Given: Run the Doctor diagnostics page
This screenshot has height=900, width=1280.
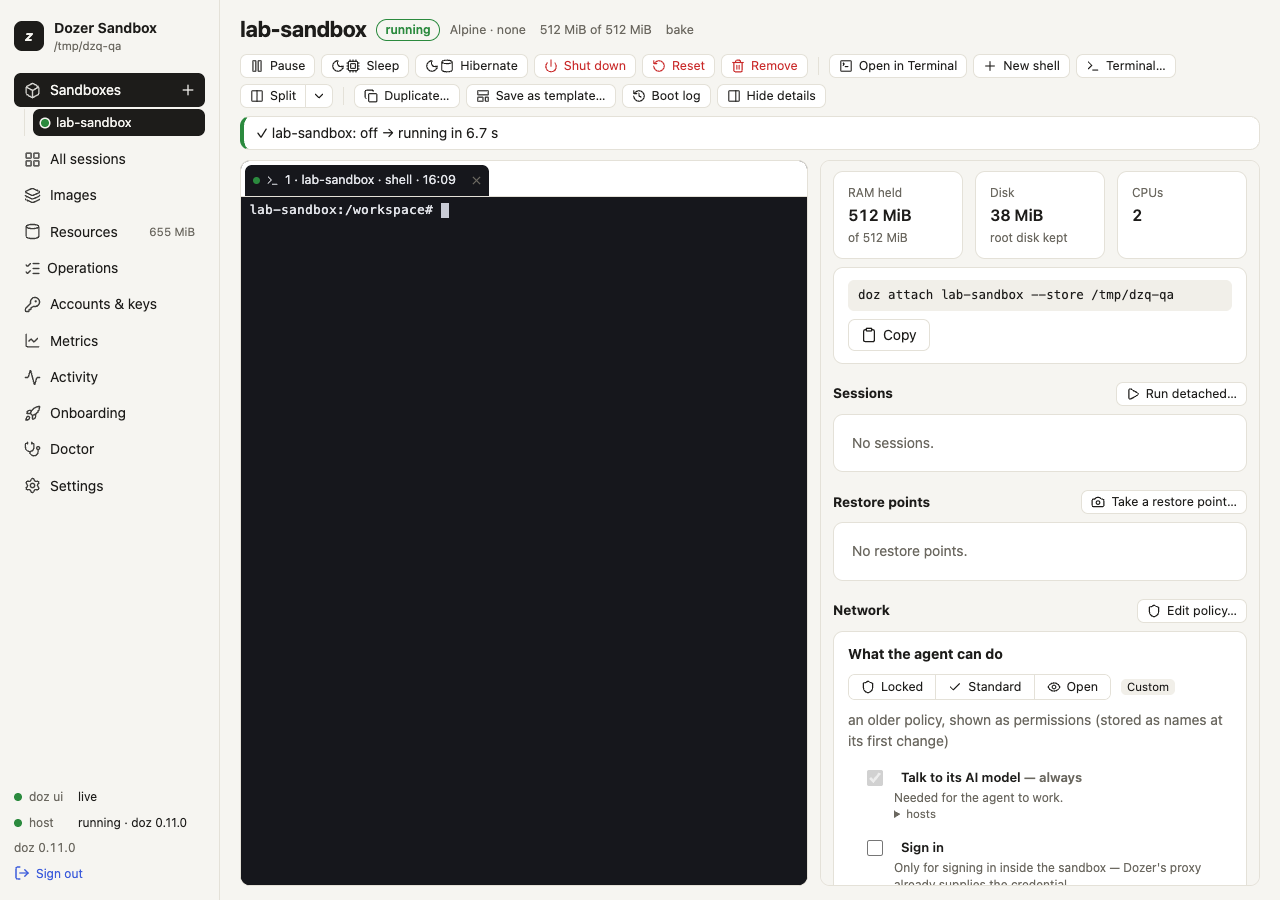Looking at the screenshot, I should (x=109, y=449).
